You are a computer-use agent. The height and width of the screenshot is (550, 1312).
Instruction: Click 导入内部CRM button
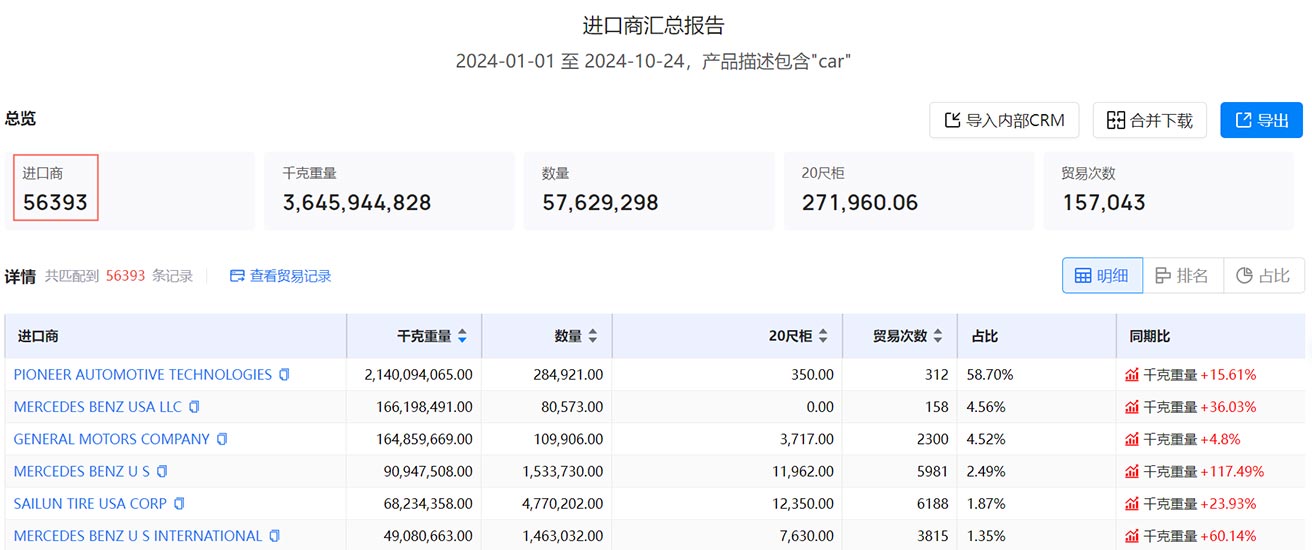(1005, 120)
